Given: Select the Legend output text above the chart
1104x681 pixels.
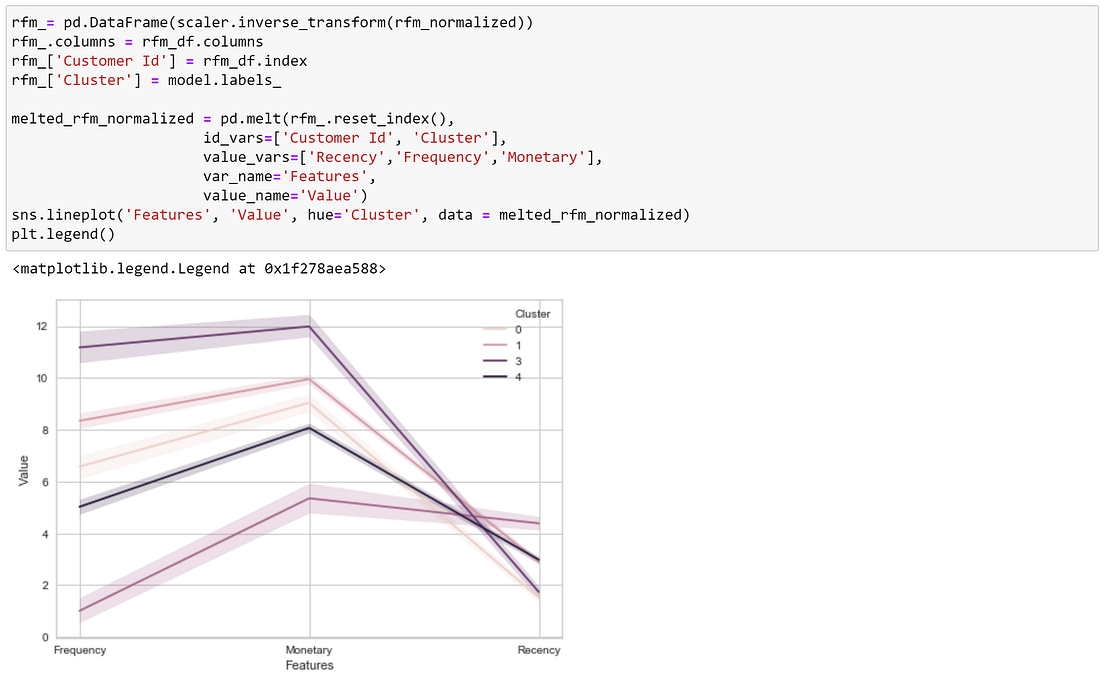Looking at the screenshot, I should [200, 268].
